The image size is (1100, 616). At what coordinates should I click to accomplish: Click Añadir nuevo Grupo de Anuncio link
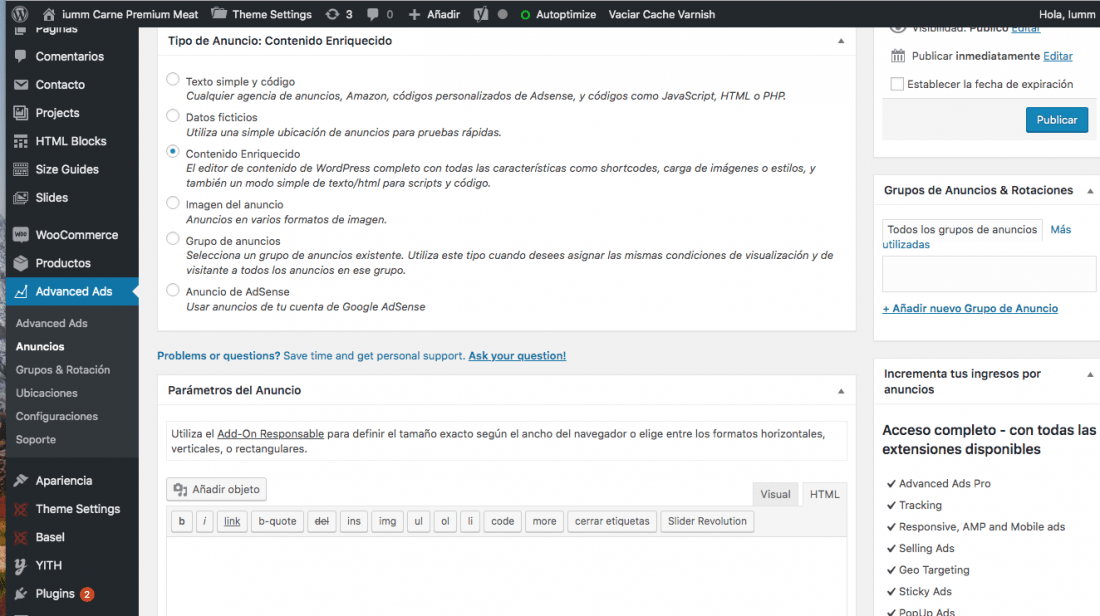(x=970, y=308)
